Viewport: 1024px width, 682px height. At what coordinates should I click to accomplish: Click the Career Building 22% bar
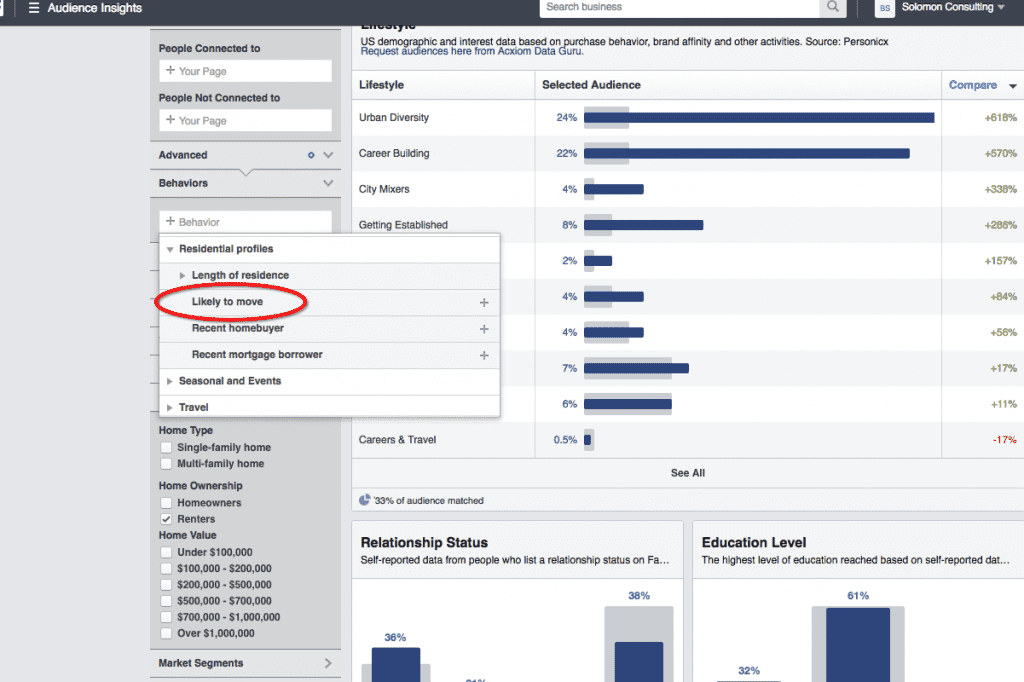(x=746, y=154)
